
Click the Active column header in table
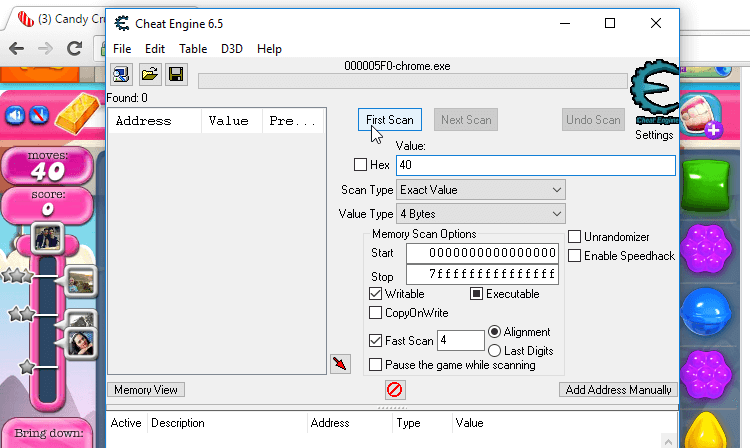(x=126, y=423)
